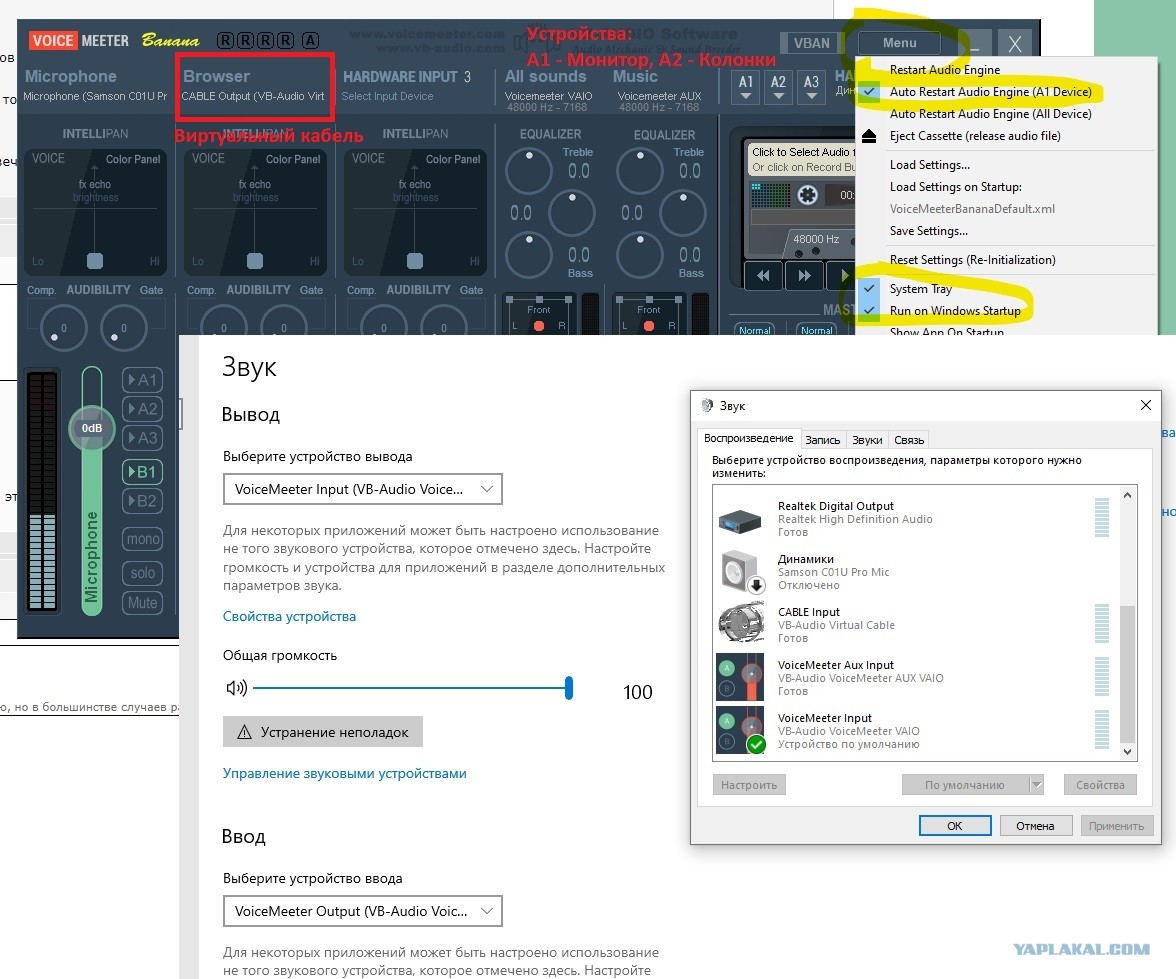Select Realtek Digital Output device icon
Viewport: 1176px width, 979px height.
click(x=740, y=519)
